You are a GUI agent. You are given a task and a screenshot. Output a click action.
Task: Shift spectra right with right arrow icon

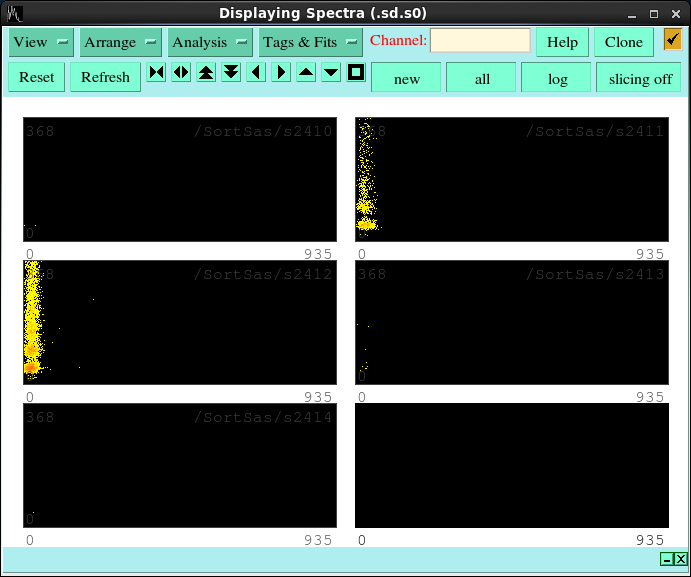click(x=281, y=72)
